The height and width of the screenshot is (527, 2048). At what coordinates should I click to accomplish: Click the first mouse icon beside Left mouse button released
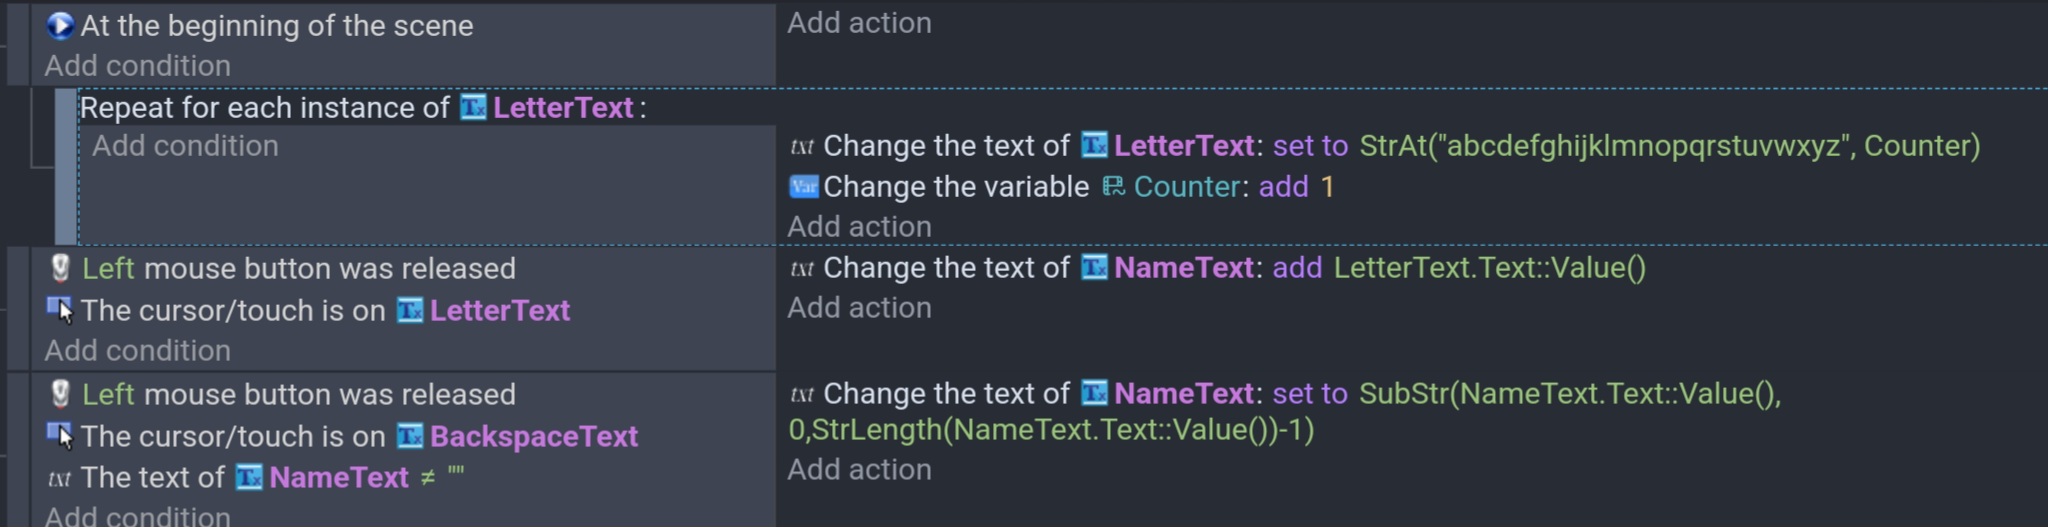[60, 268]
